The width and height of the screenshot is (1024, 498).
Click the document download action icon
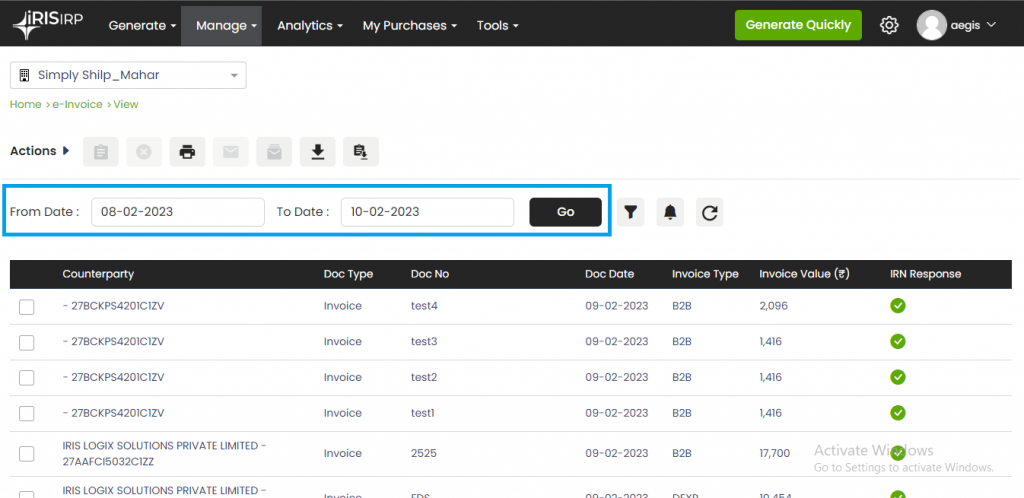pos(360,151)
